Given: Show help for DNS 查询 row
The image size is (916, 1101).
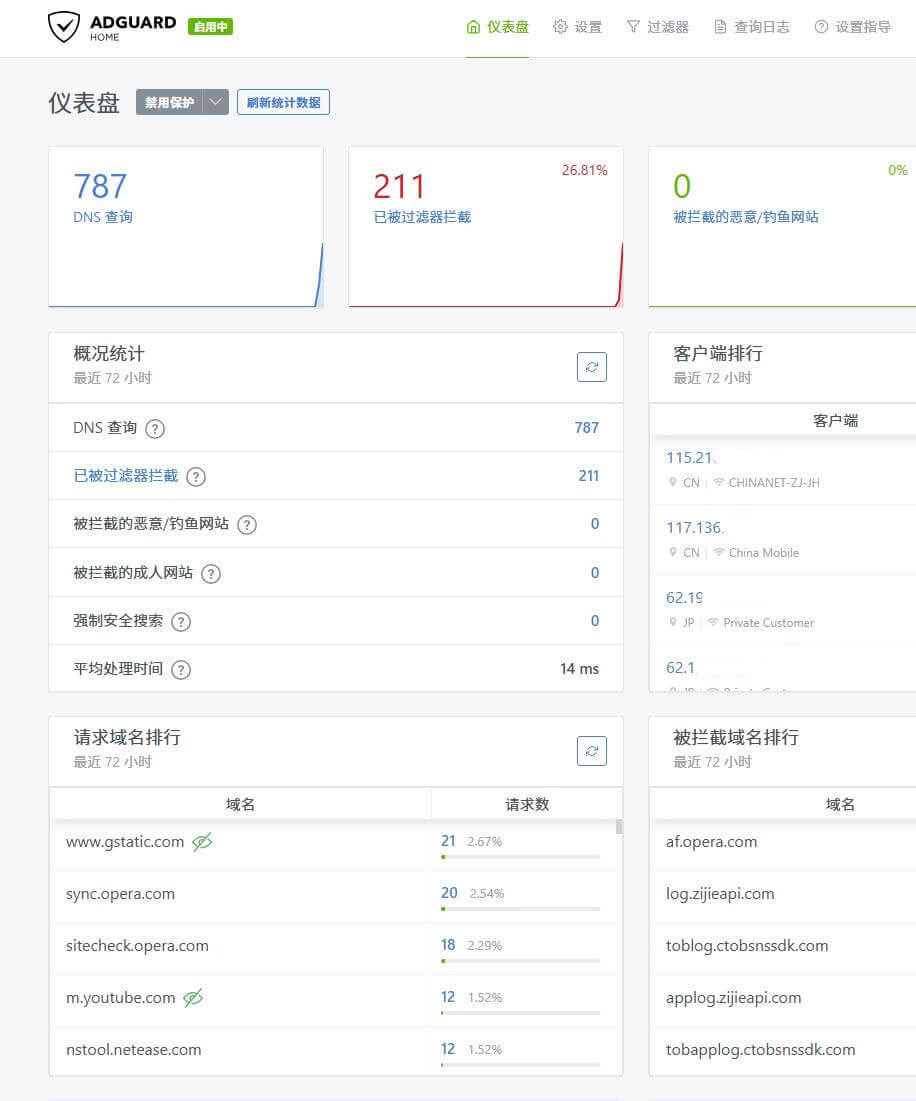Looking at the screenshot, I should click(155, 428).
